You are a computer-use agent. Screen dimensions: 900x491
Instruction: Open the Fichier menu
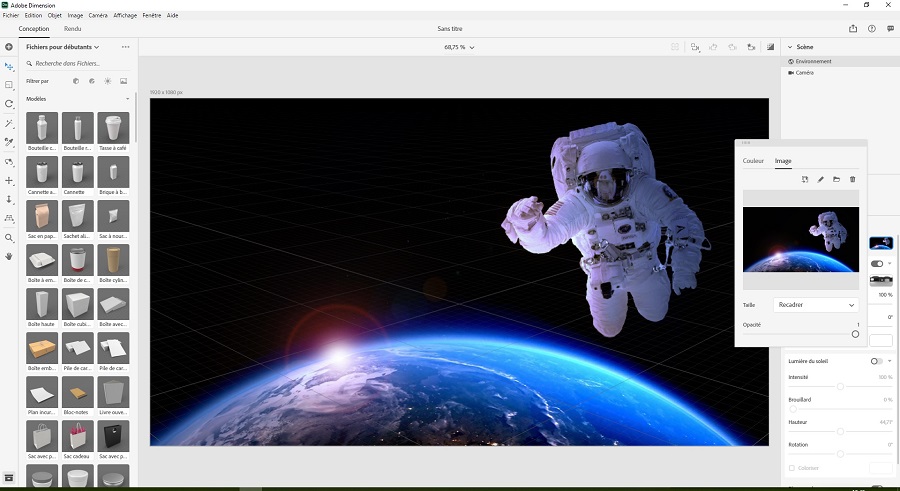(11, 16)
